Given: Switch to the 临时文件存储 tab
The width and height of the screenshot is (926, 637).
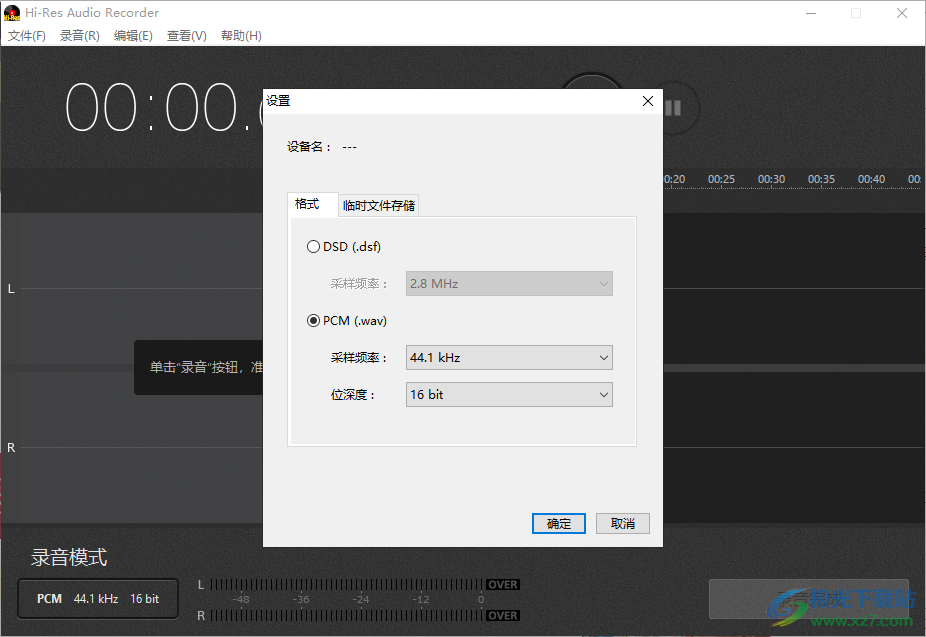Looking at the screenshot, I should (x=378, y=204).
